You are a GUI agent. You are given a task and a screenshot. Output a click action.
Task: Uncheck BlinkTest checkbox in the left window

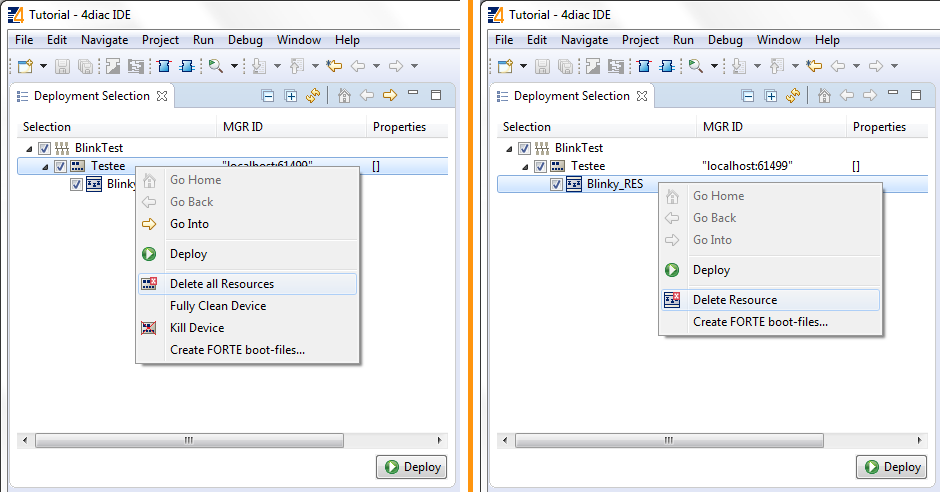pyautogui.click(x=44, y=148)
